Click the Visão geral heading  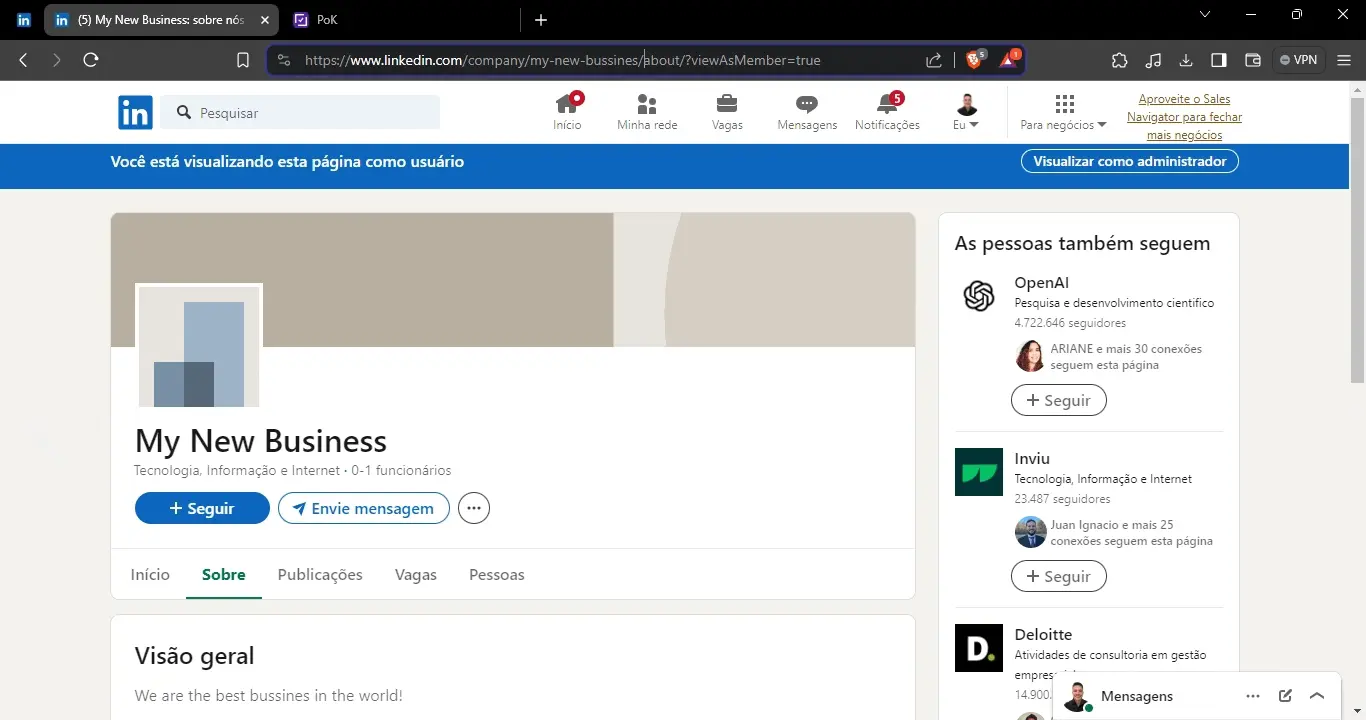(195, 656)
